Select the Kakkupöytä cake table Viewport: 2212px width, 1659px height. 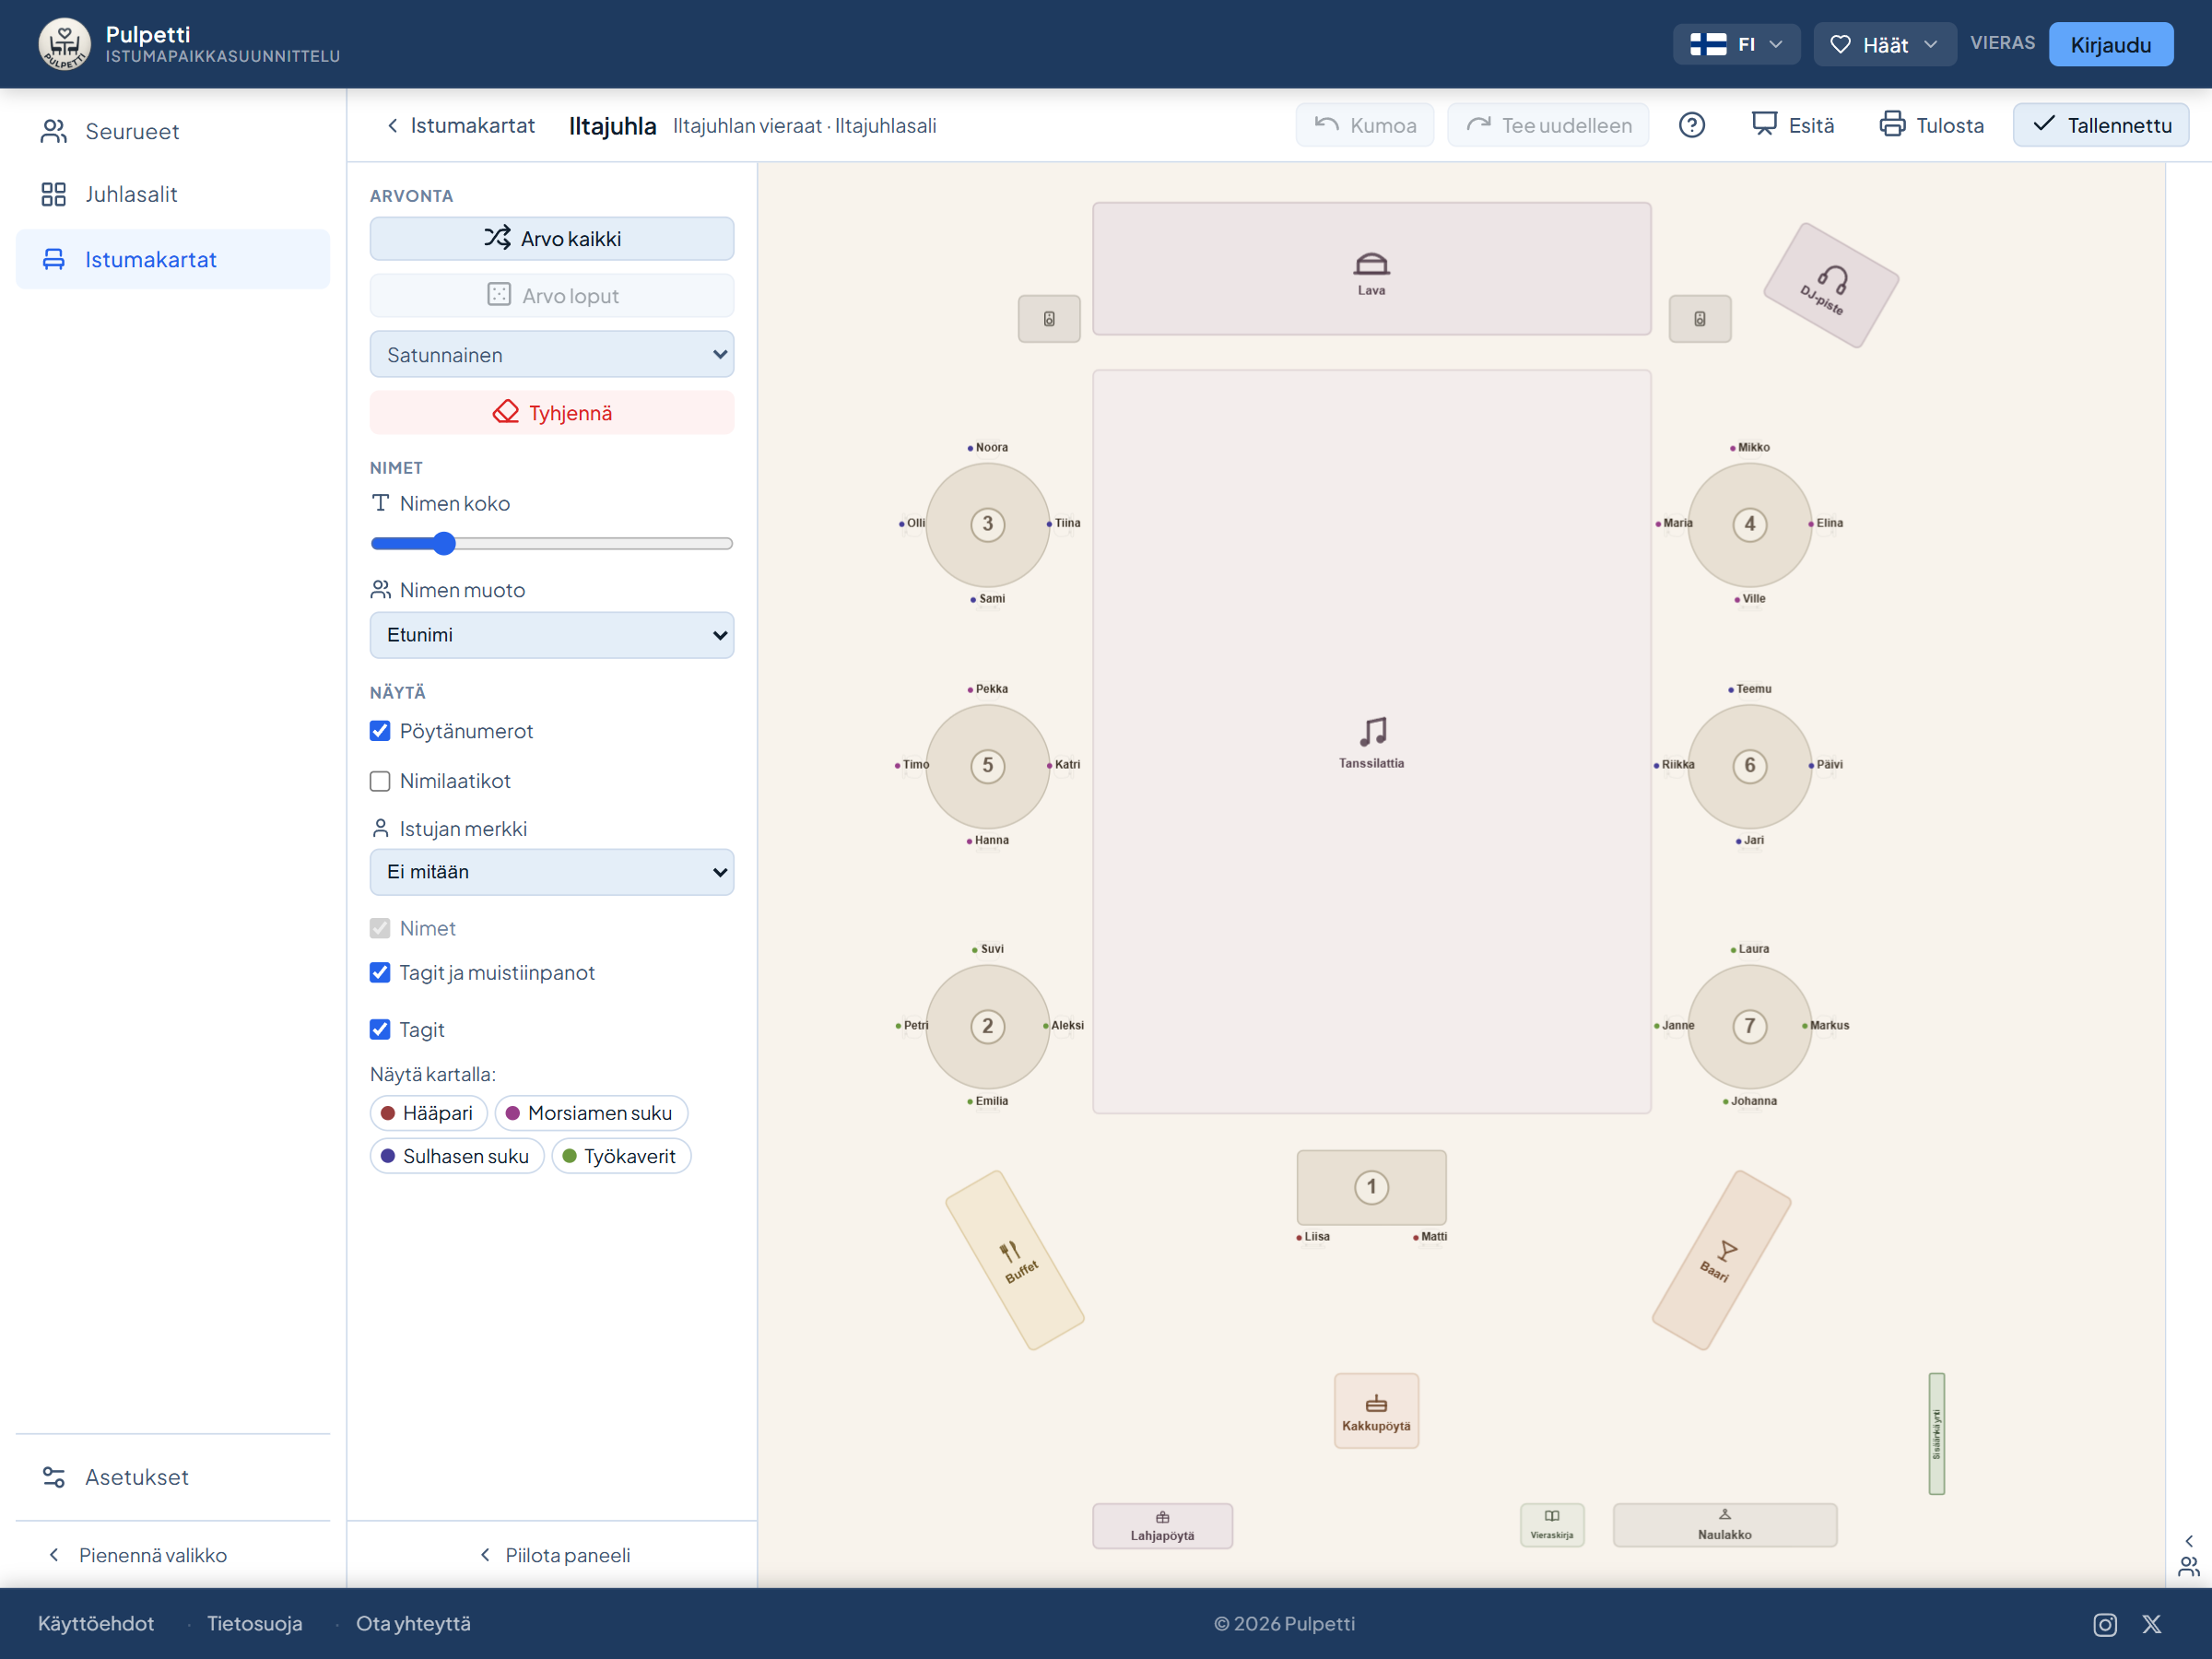point(1376,1410)
